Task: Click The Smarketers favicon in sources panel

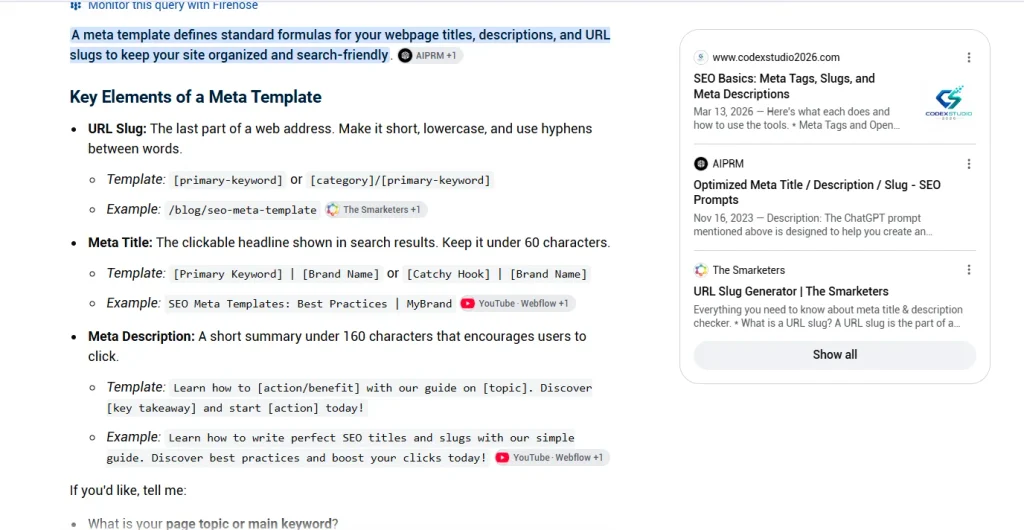Action: (701, 270)
